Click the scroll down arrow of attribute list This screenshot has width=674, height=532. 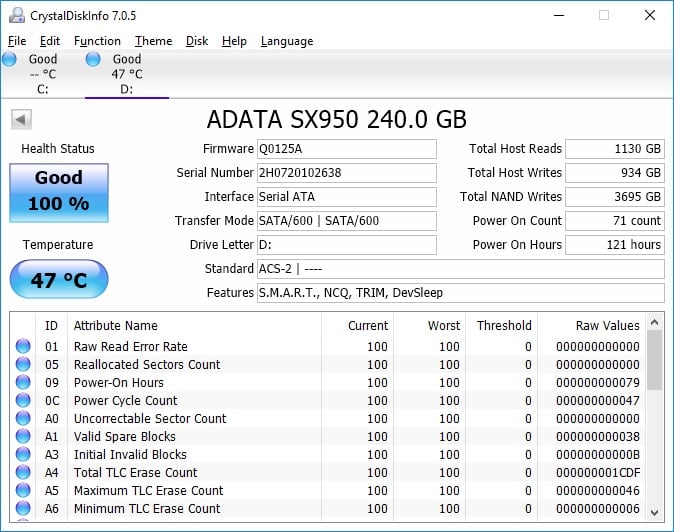(655, 513)
